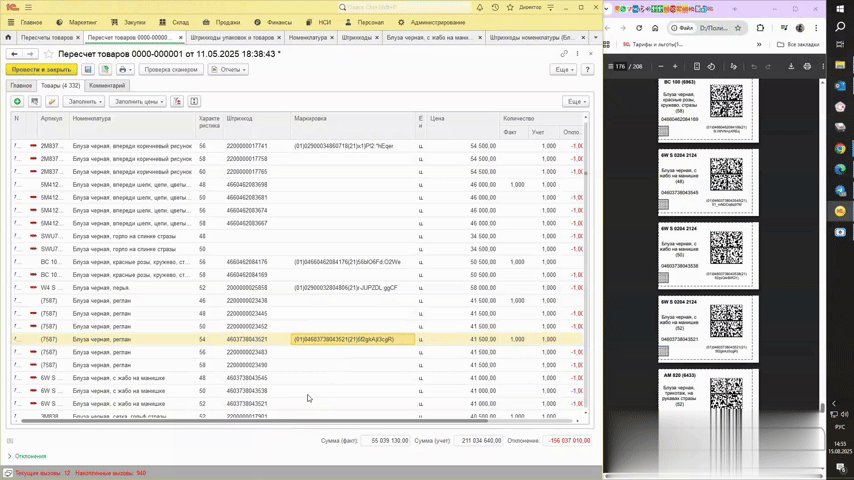The width and height of the screenshot is (854, 480).
Task: Show the list of all open 1C tabs
Action: (x=595, y=38)
